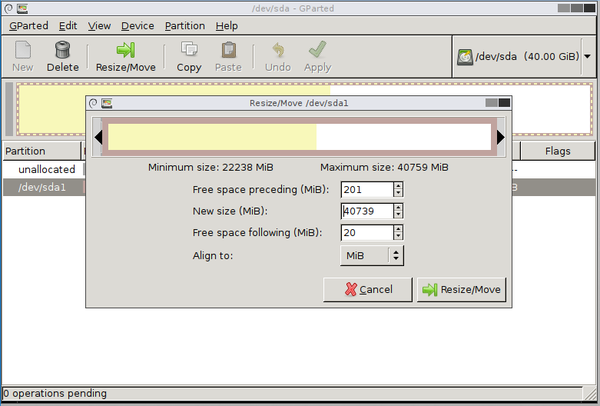Open the Device menu
The width and height of the screenshot is (600, 406).
point(137,26)
